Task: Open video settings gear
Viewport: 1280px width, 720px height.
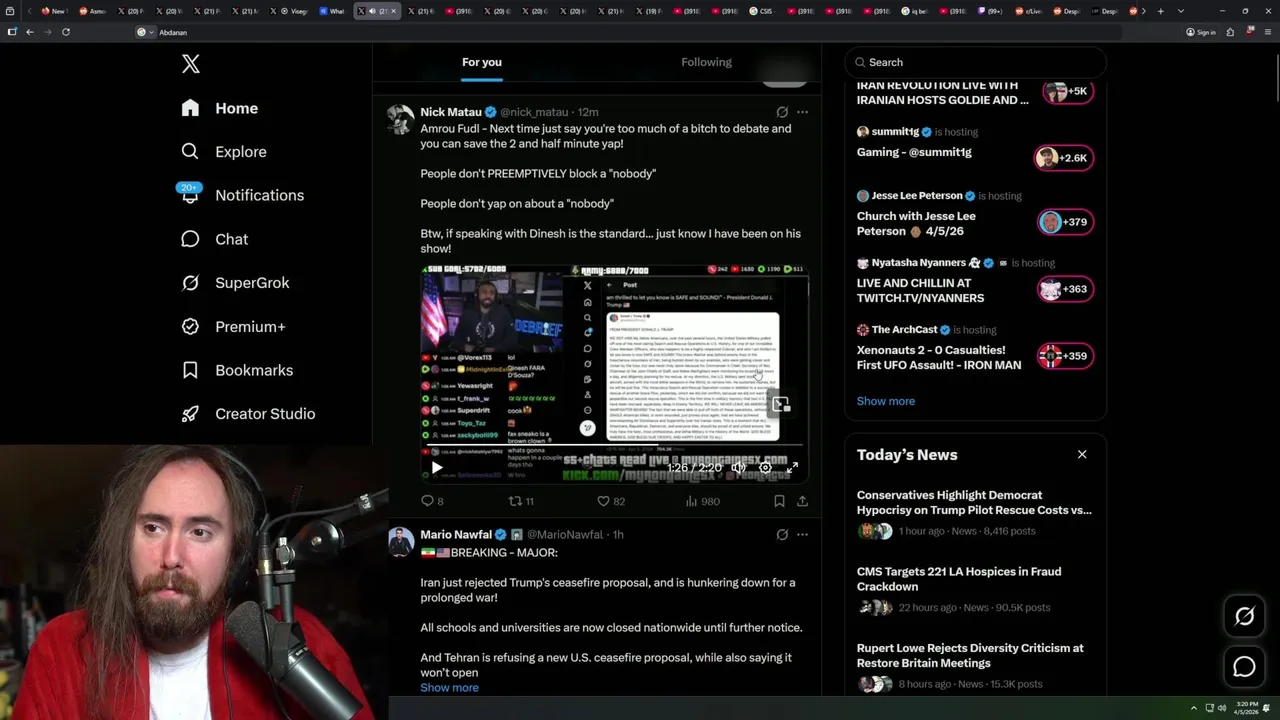Action: pos(765,467)
